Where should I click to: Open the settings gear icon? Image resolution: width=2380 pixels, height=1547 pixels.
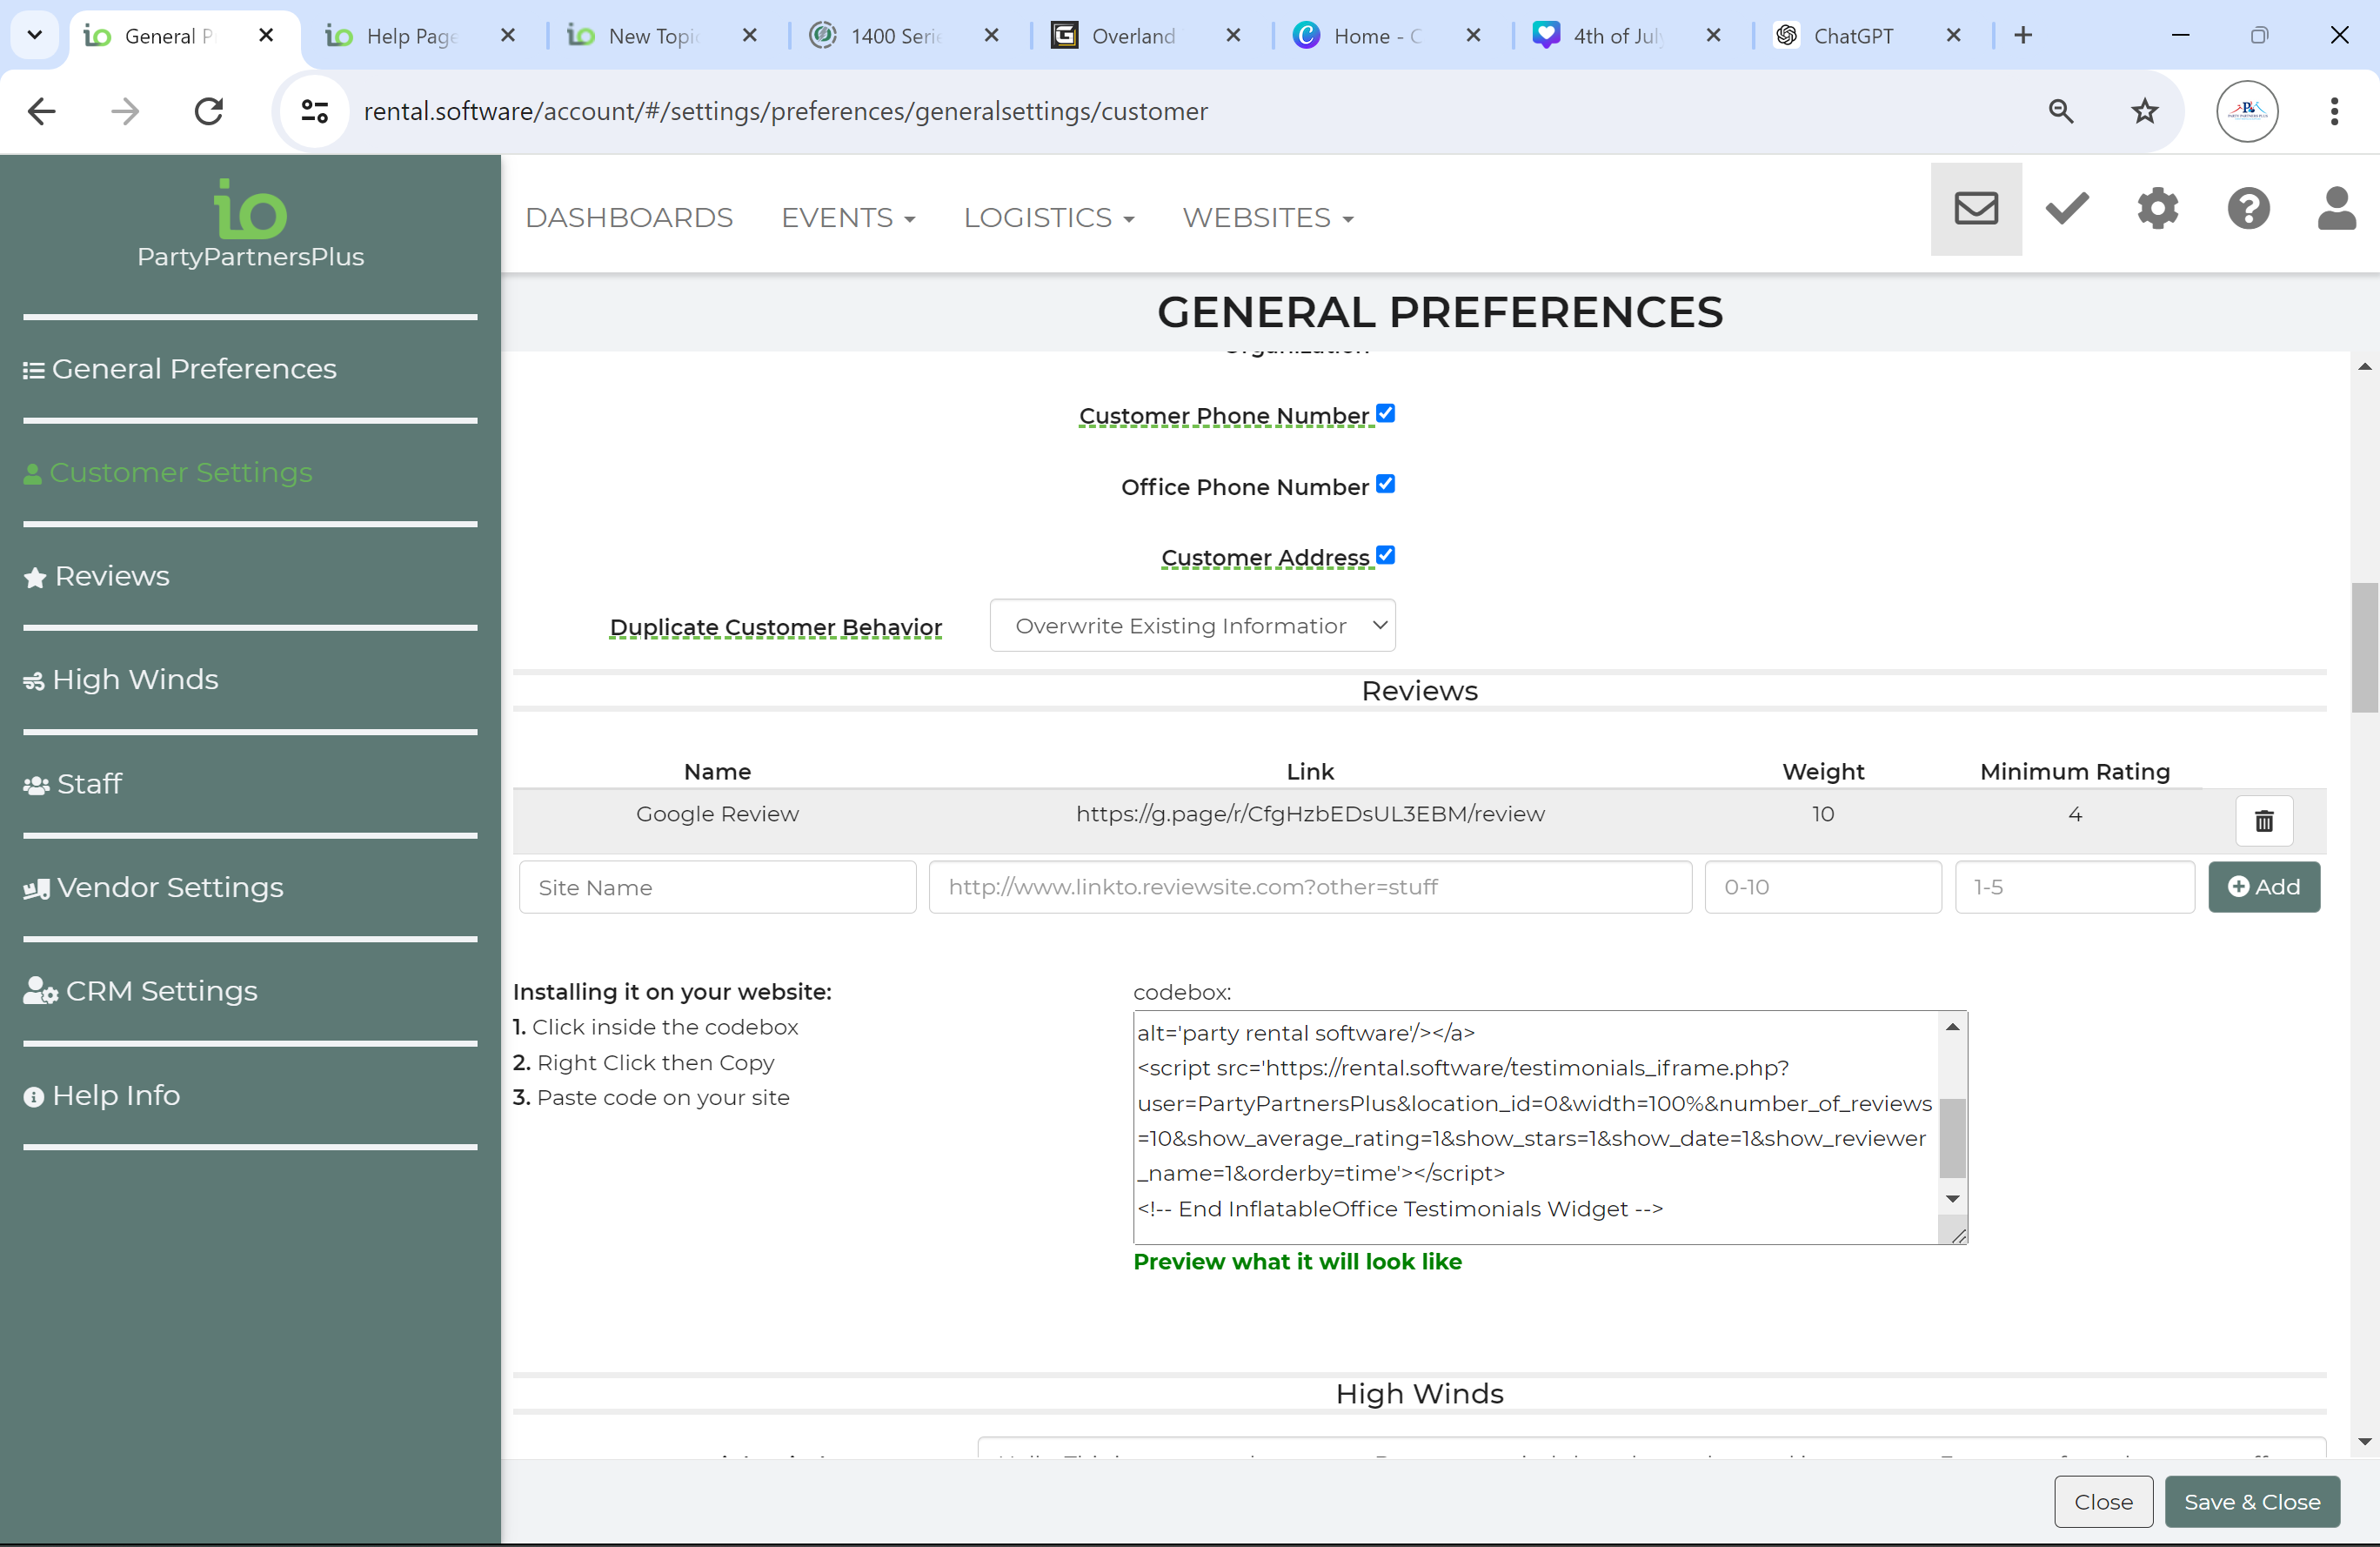tap(2157, 209)
